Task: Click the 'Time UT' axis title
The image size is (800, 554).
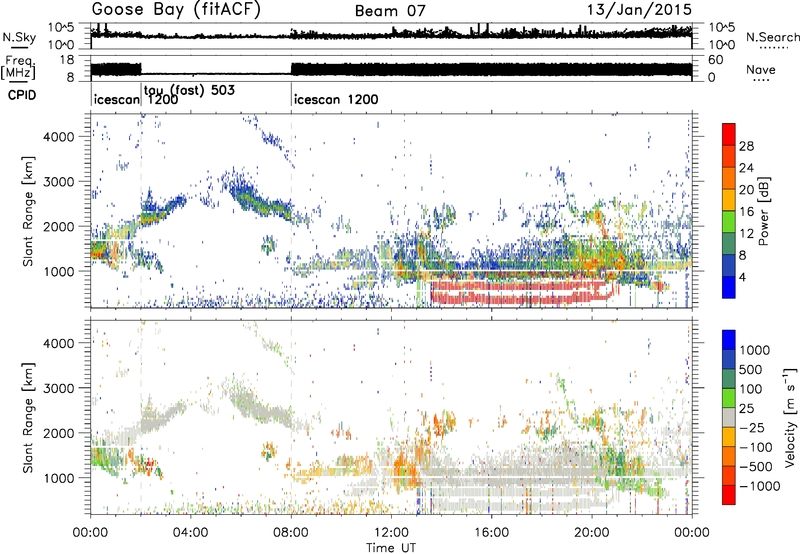Action: tap(391, 548)
